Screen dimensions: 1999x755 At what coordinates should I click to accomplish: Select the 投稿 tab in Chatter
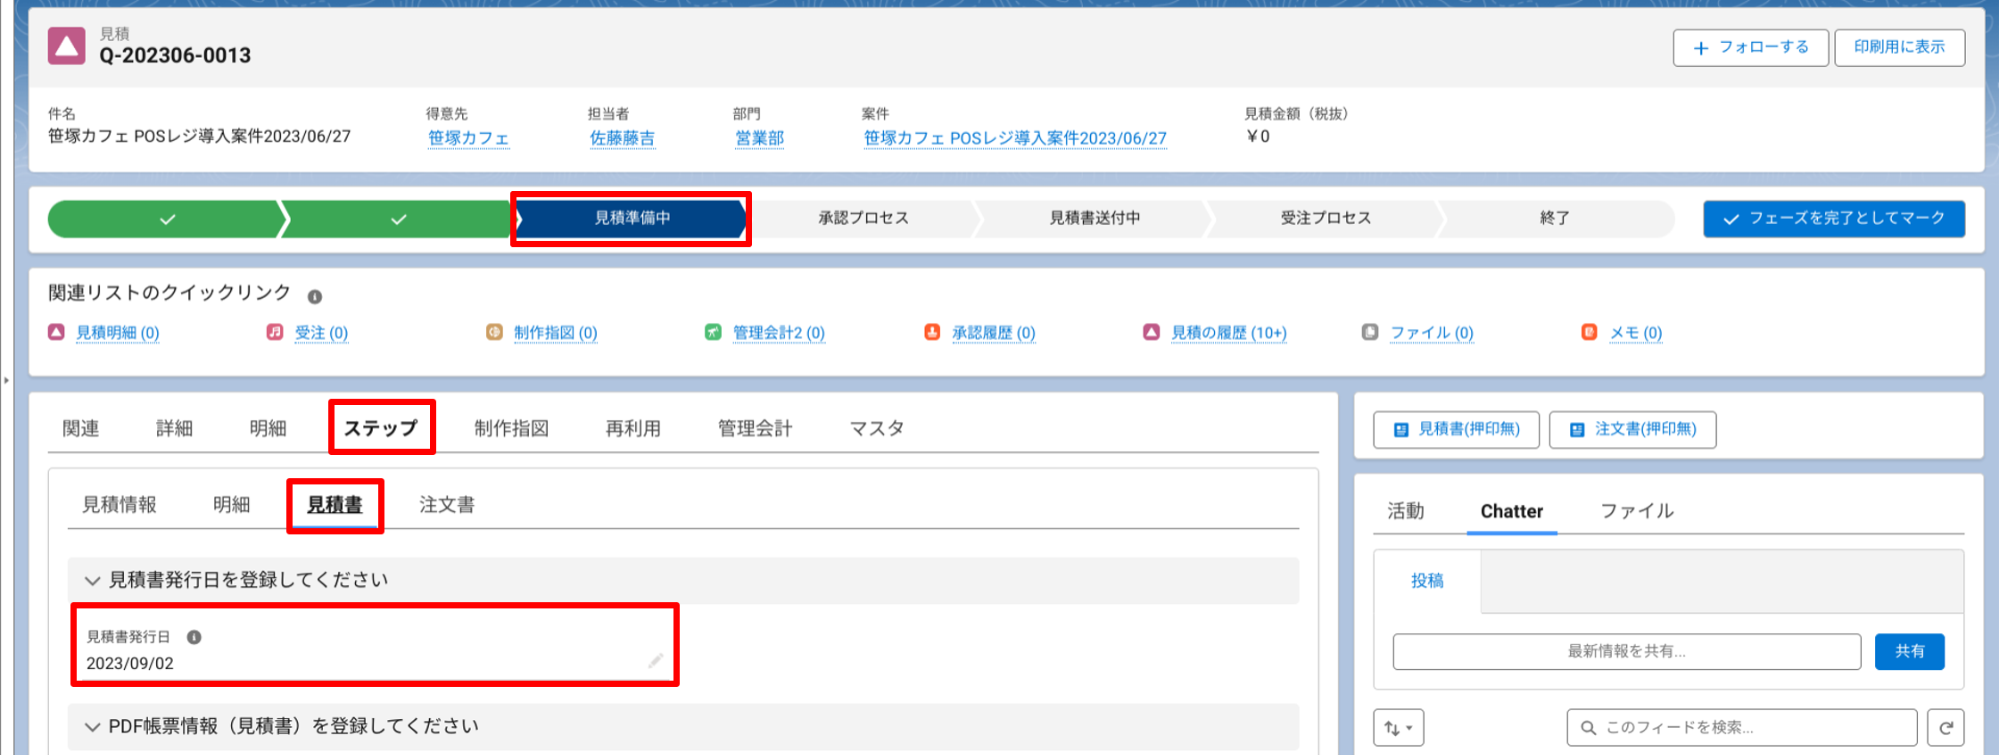(x=1427, y=581)
